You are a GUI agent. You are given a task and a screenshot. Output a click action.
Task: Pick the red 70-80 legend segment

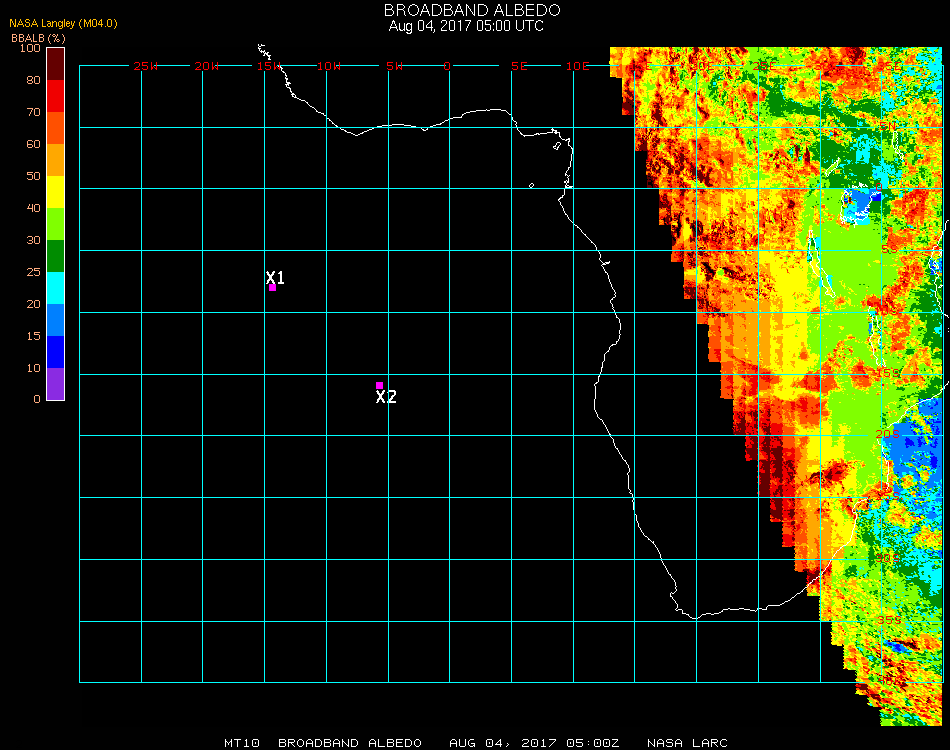[55, 96]
